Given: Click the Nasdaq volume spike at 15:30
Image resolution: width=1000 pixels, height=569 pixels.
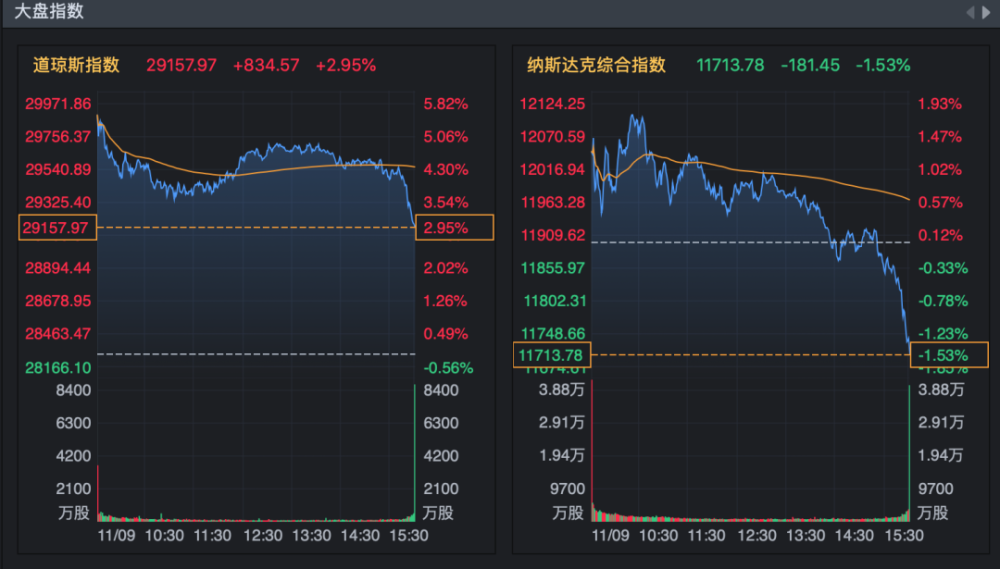Looking at the screenshot, I should click(x=909, y=450).
